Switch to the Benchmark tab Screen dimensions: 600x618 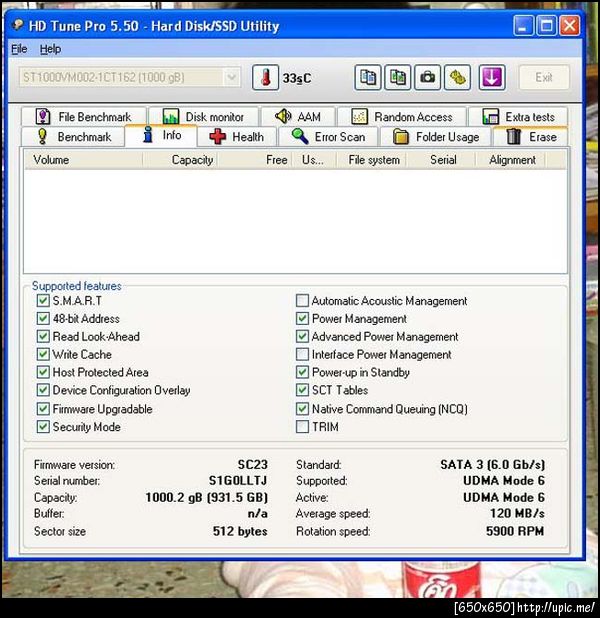pos(74,137)
